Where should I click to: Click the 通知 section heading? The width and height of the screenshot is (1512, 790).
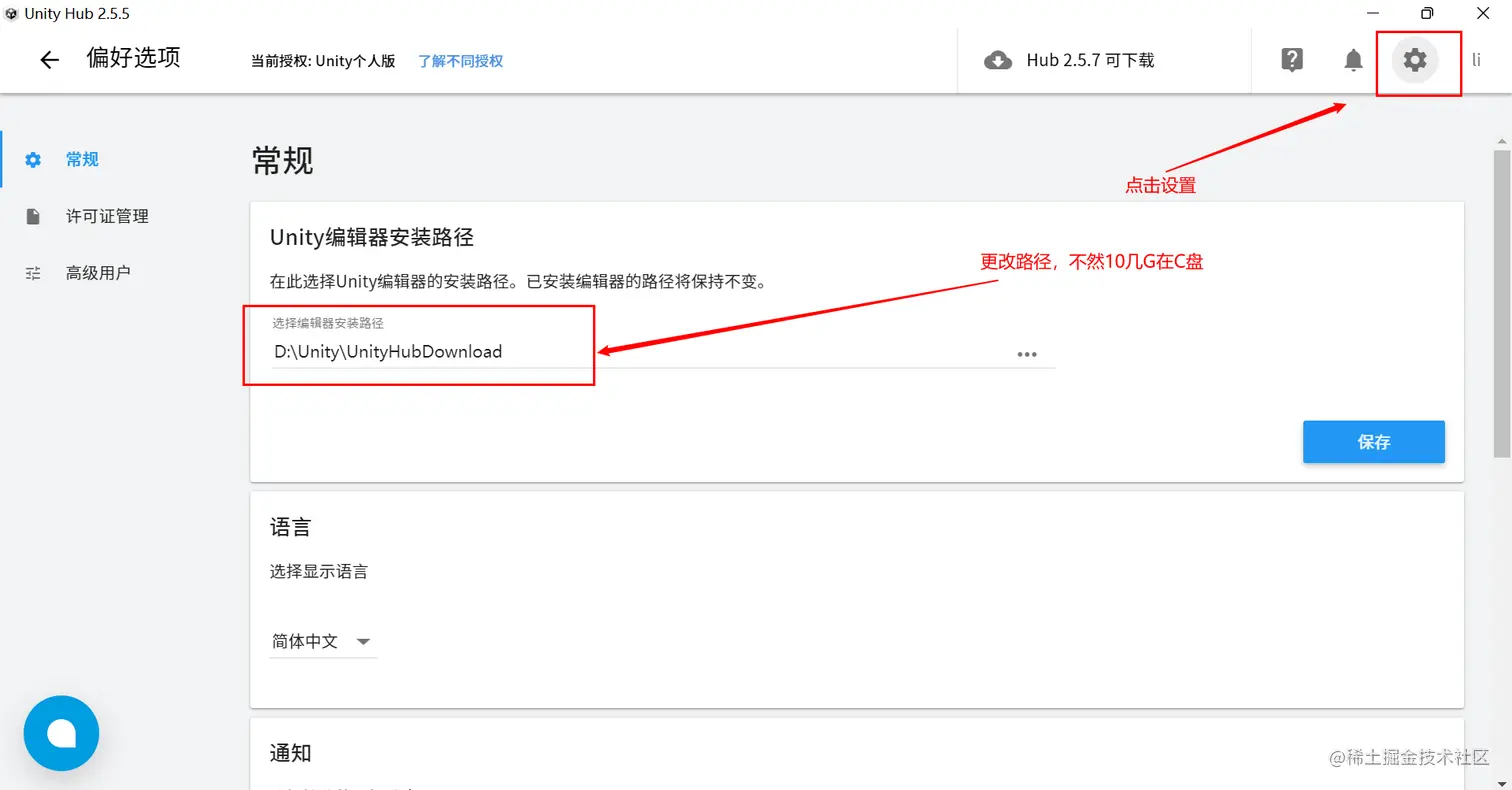coord(291,753)
